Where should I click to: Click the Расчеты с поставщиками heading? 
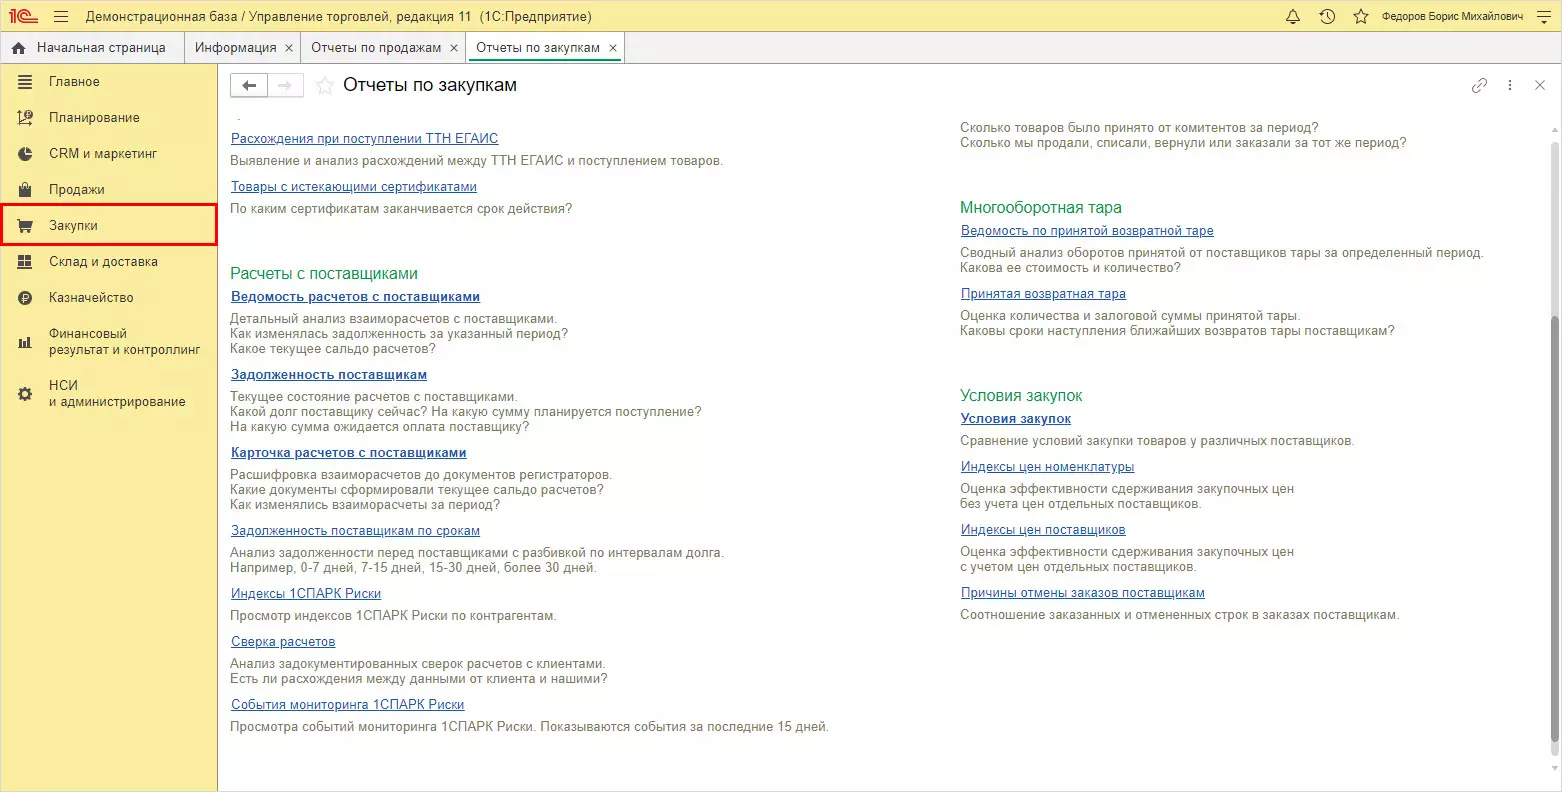click(324, 274)
